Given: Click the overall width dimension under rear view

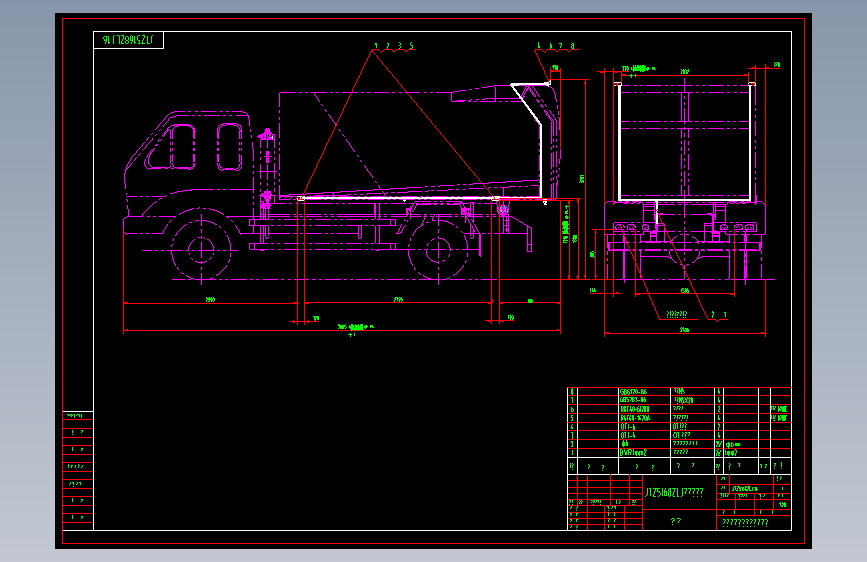Looking at the screenshot, I should (685, 330).
